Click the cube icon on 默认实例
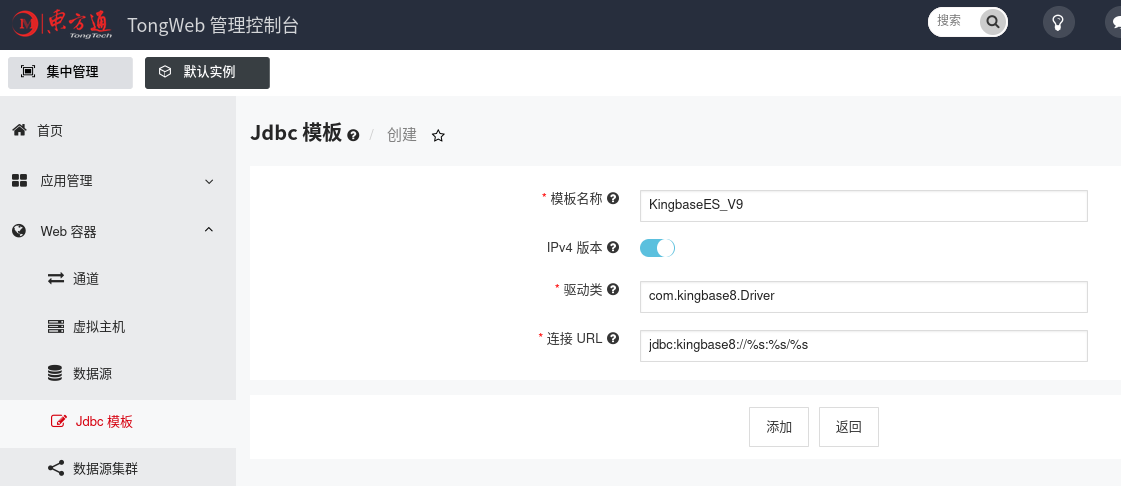 (x=165, y=71)
